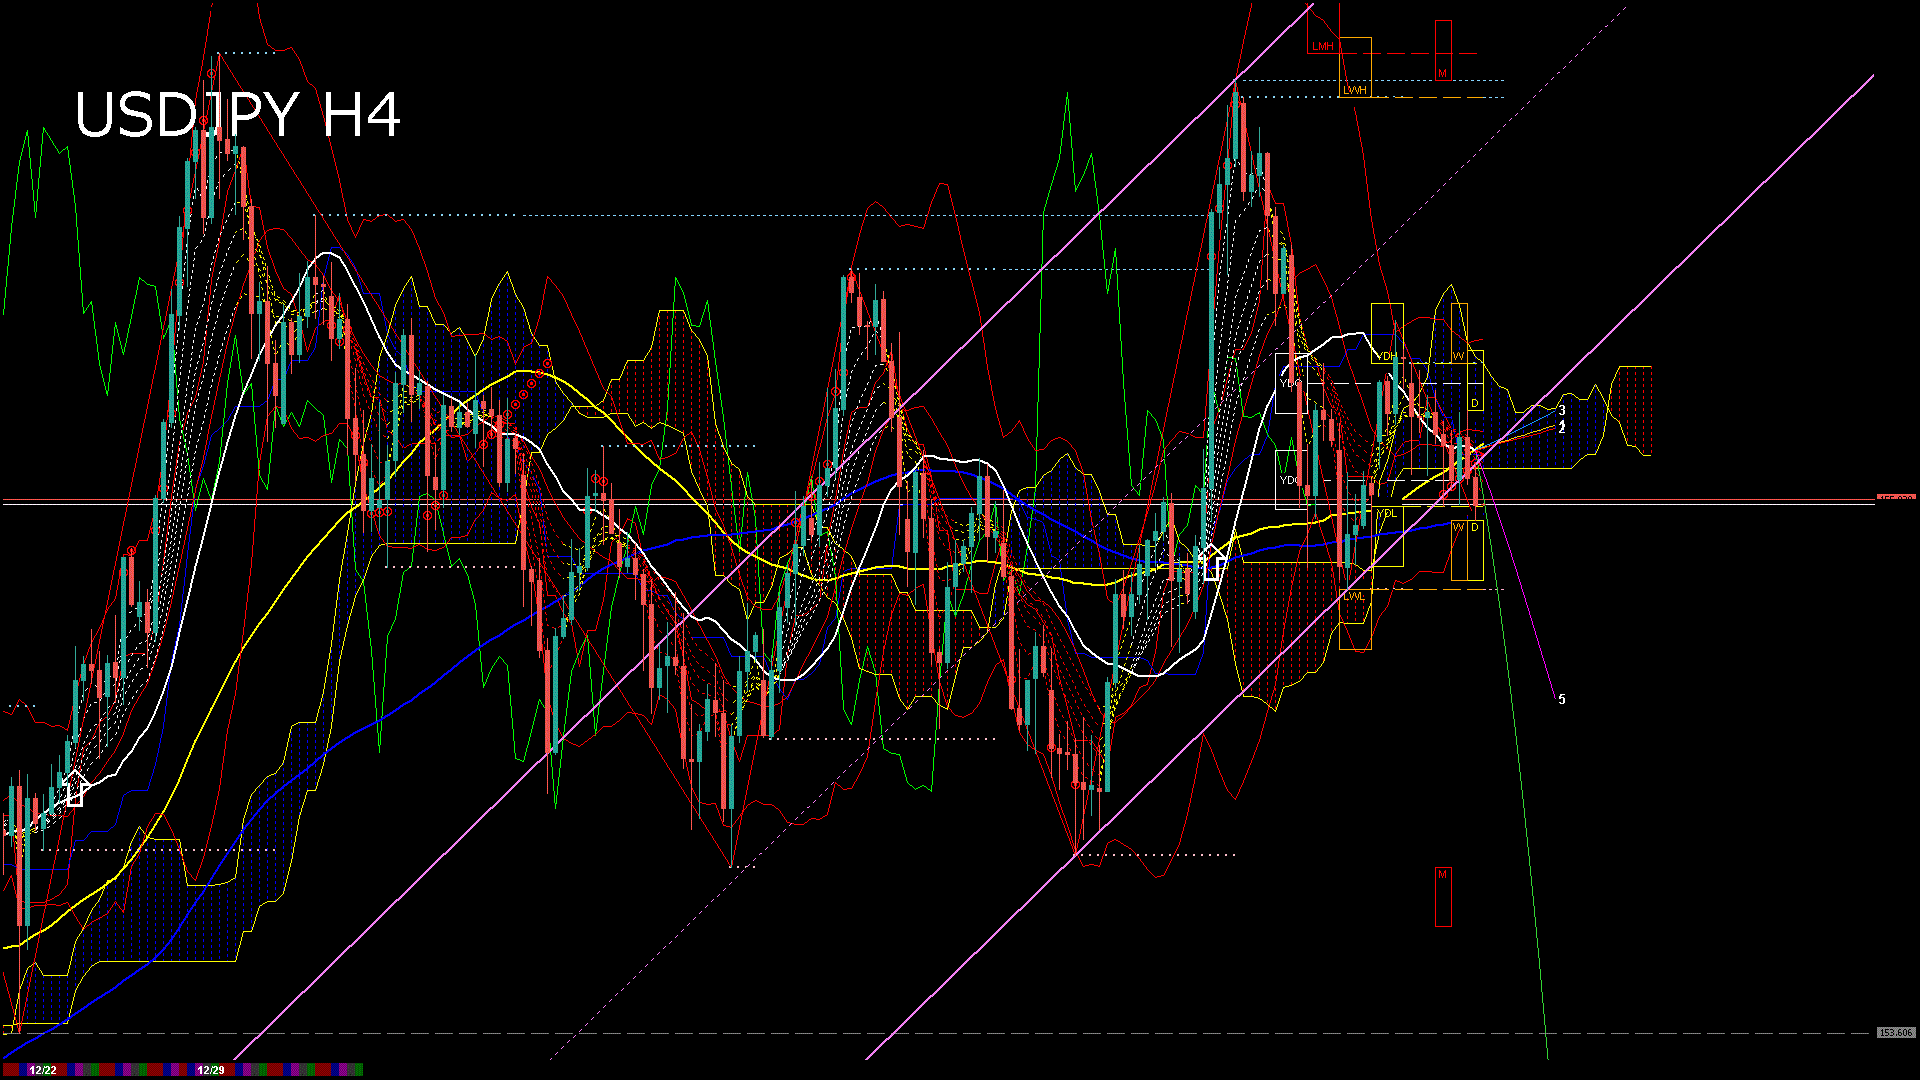Select the red LMH level marker box

tap(1323, 46)
